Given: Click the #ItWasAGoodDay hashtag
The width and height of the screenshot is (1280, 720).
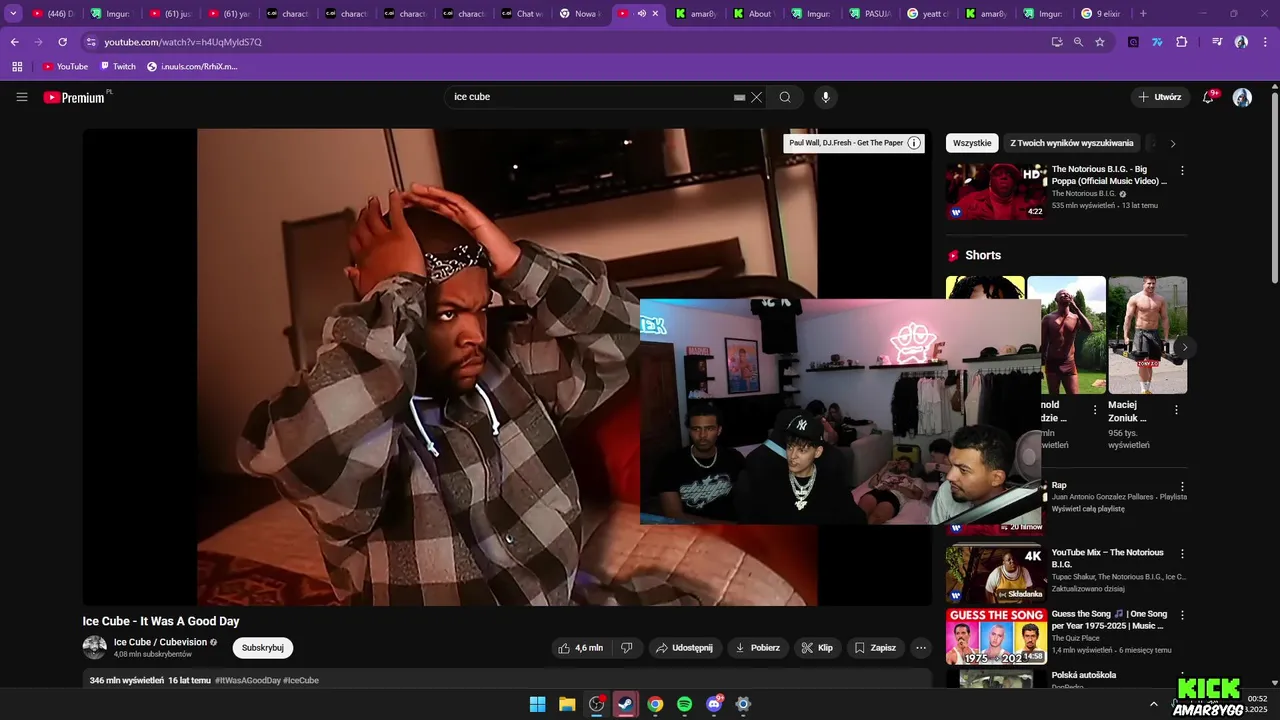Looking at the screenshot, I should pyautogui.click(x=247, y=680).
